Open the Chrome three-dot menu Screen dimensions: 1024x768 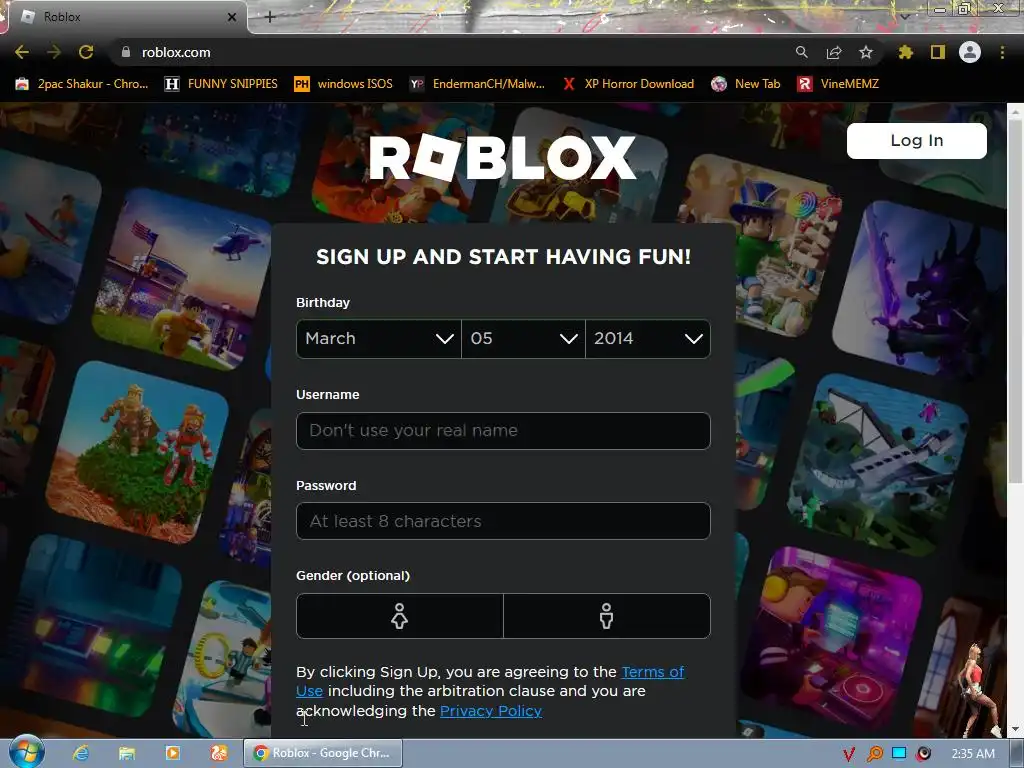point(1002,52)
